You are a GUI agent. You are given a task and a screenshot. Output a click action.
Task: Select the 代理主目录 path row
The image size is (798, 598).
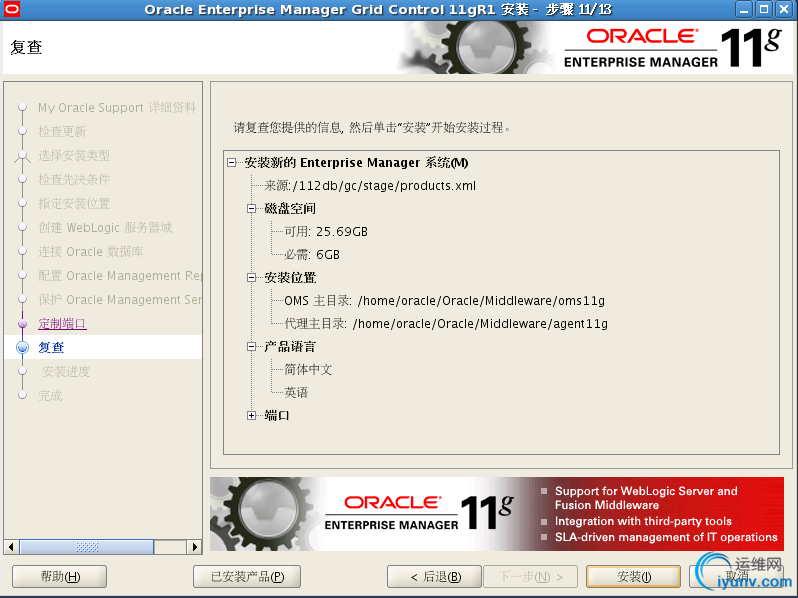[x=446, y=324]
